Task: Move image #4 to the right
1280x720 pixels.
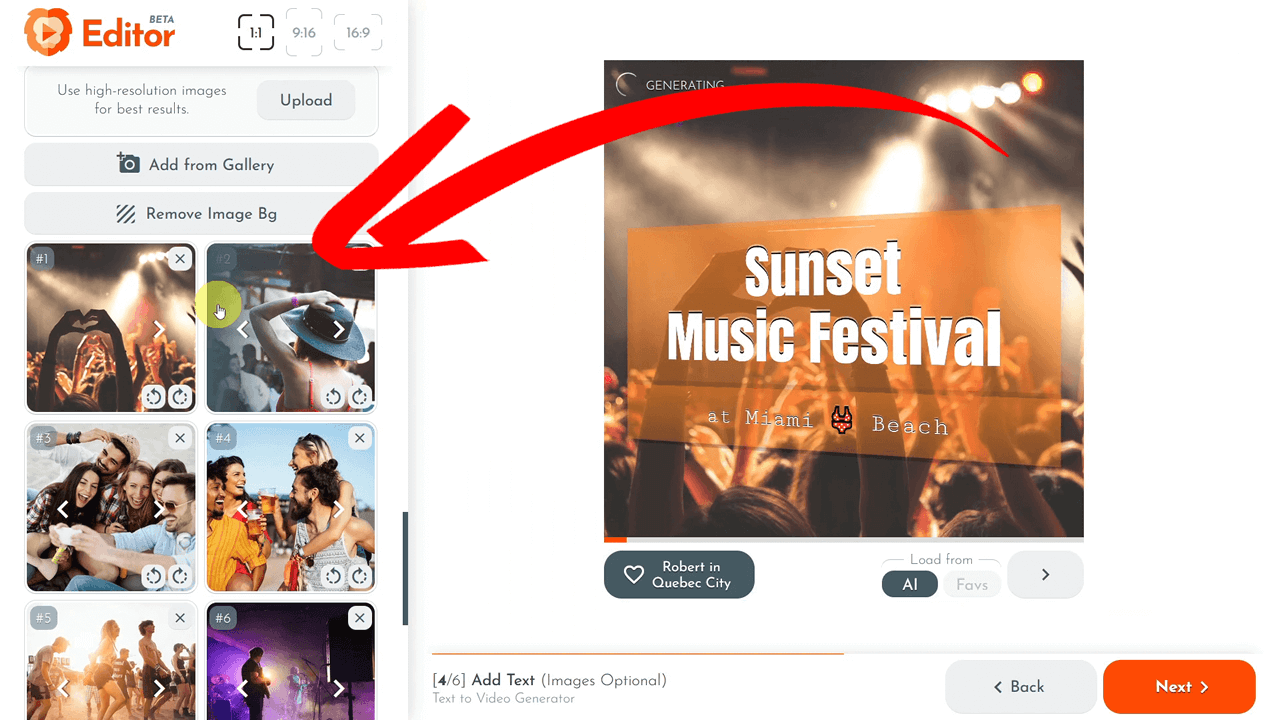Action: (339, 509)
